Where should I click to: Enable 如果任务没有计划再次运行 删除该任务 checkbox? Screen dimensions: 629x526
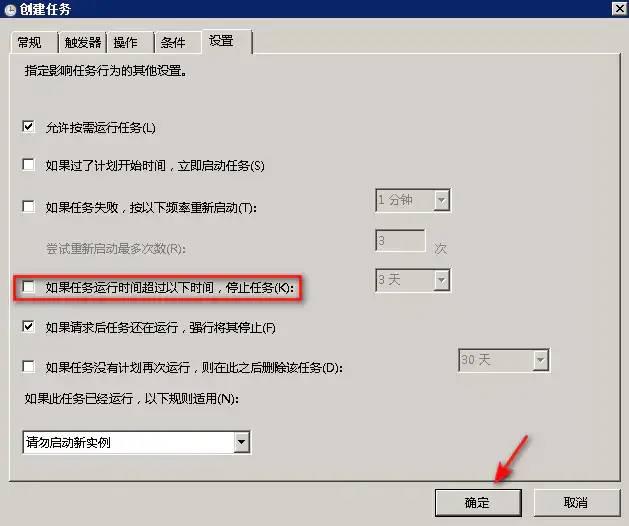[x=28, y=367]
